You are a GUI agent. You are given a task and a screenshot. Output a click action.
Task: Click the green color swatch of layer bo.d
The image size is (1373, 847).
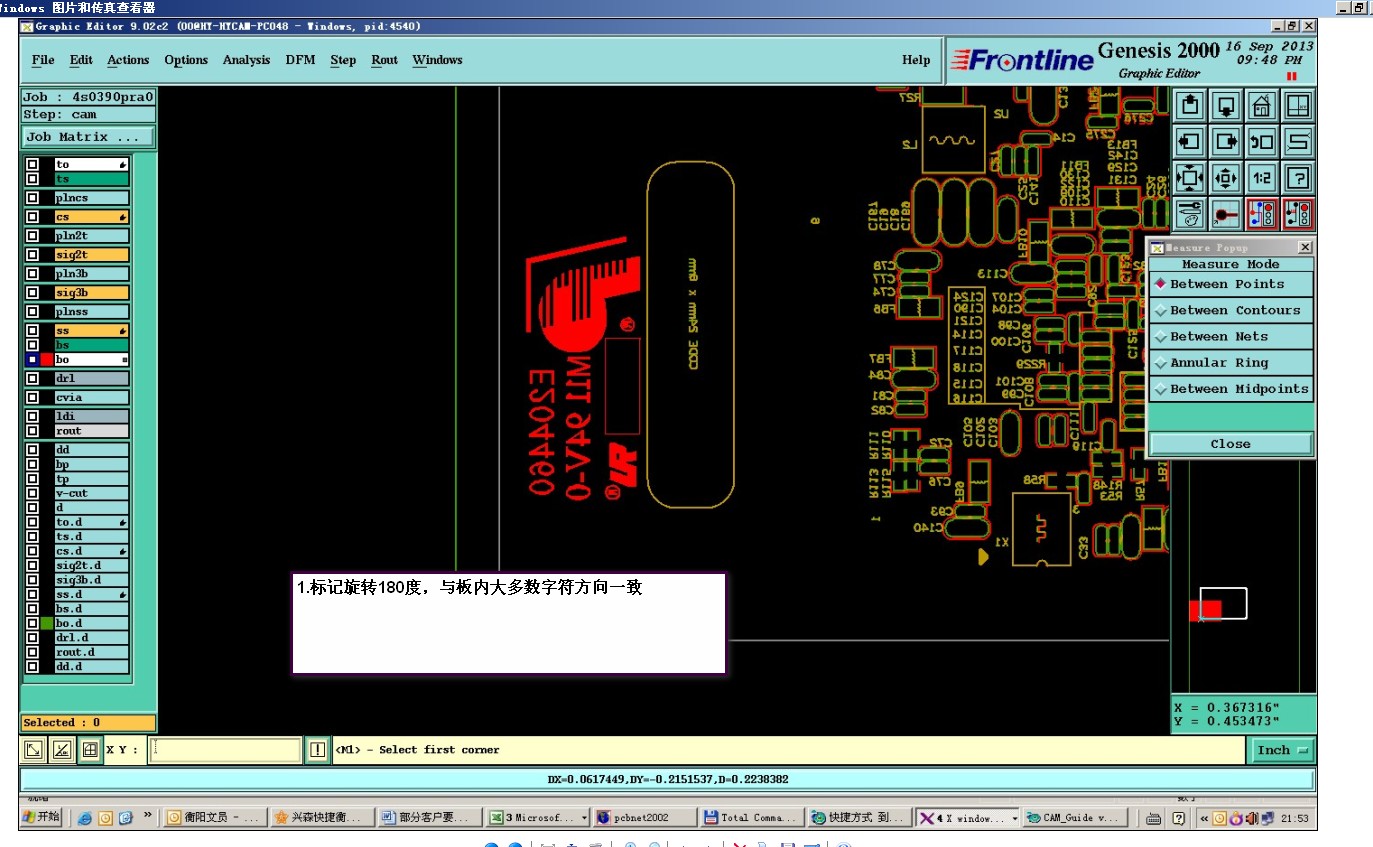click(x=47, y=623)
